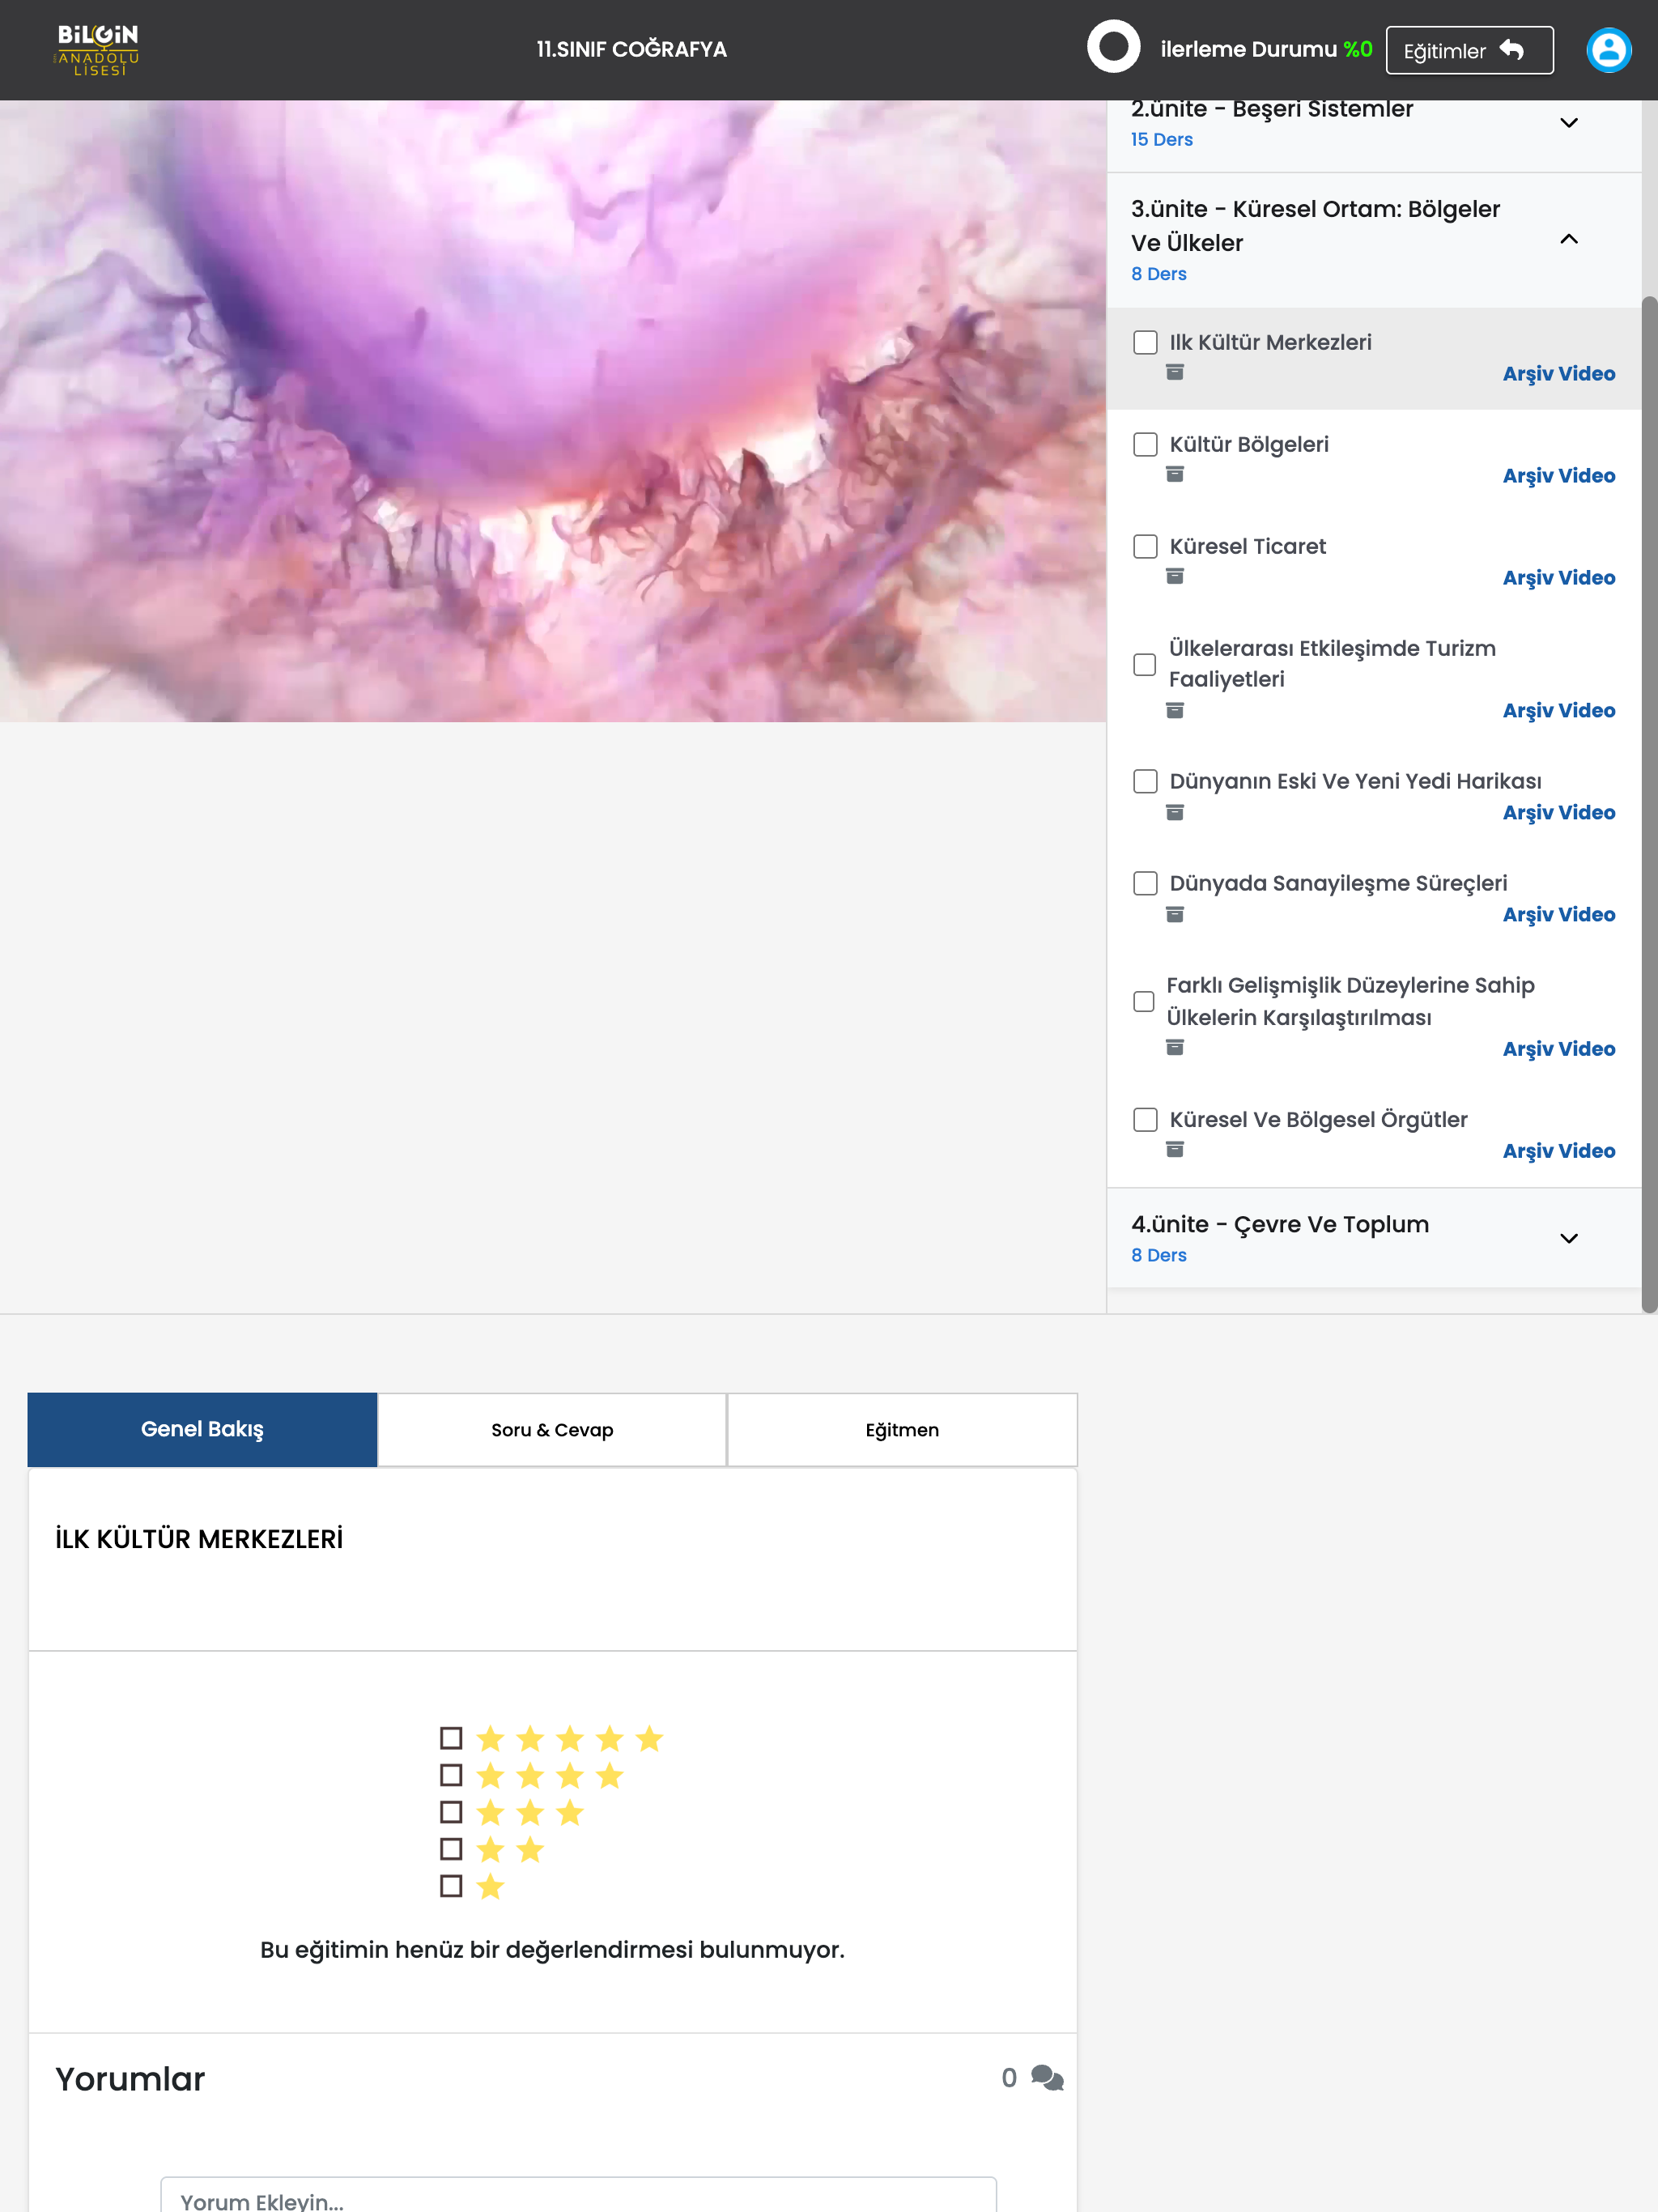Open Arşiv Video for Ülkelerin Karşılaştırılması

pyautogui.click(x=1558, y=1048)
